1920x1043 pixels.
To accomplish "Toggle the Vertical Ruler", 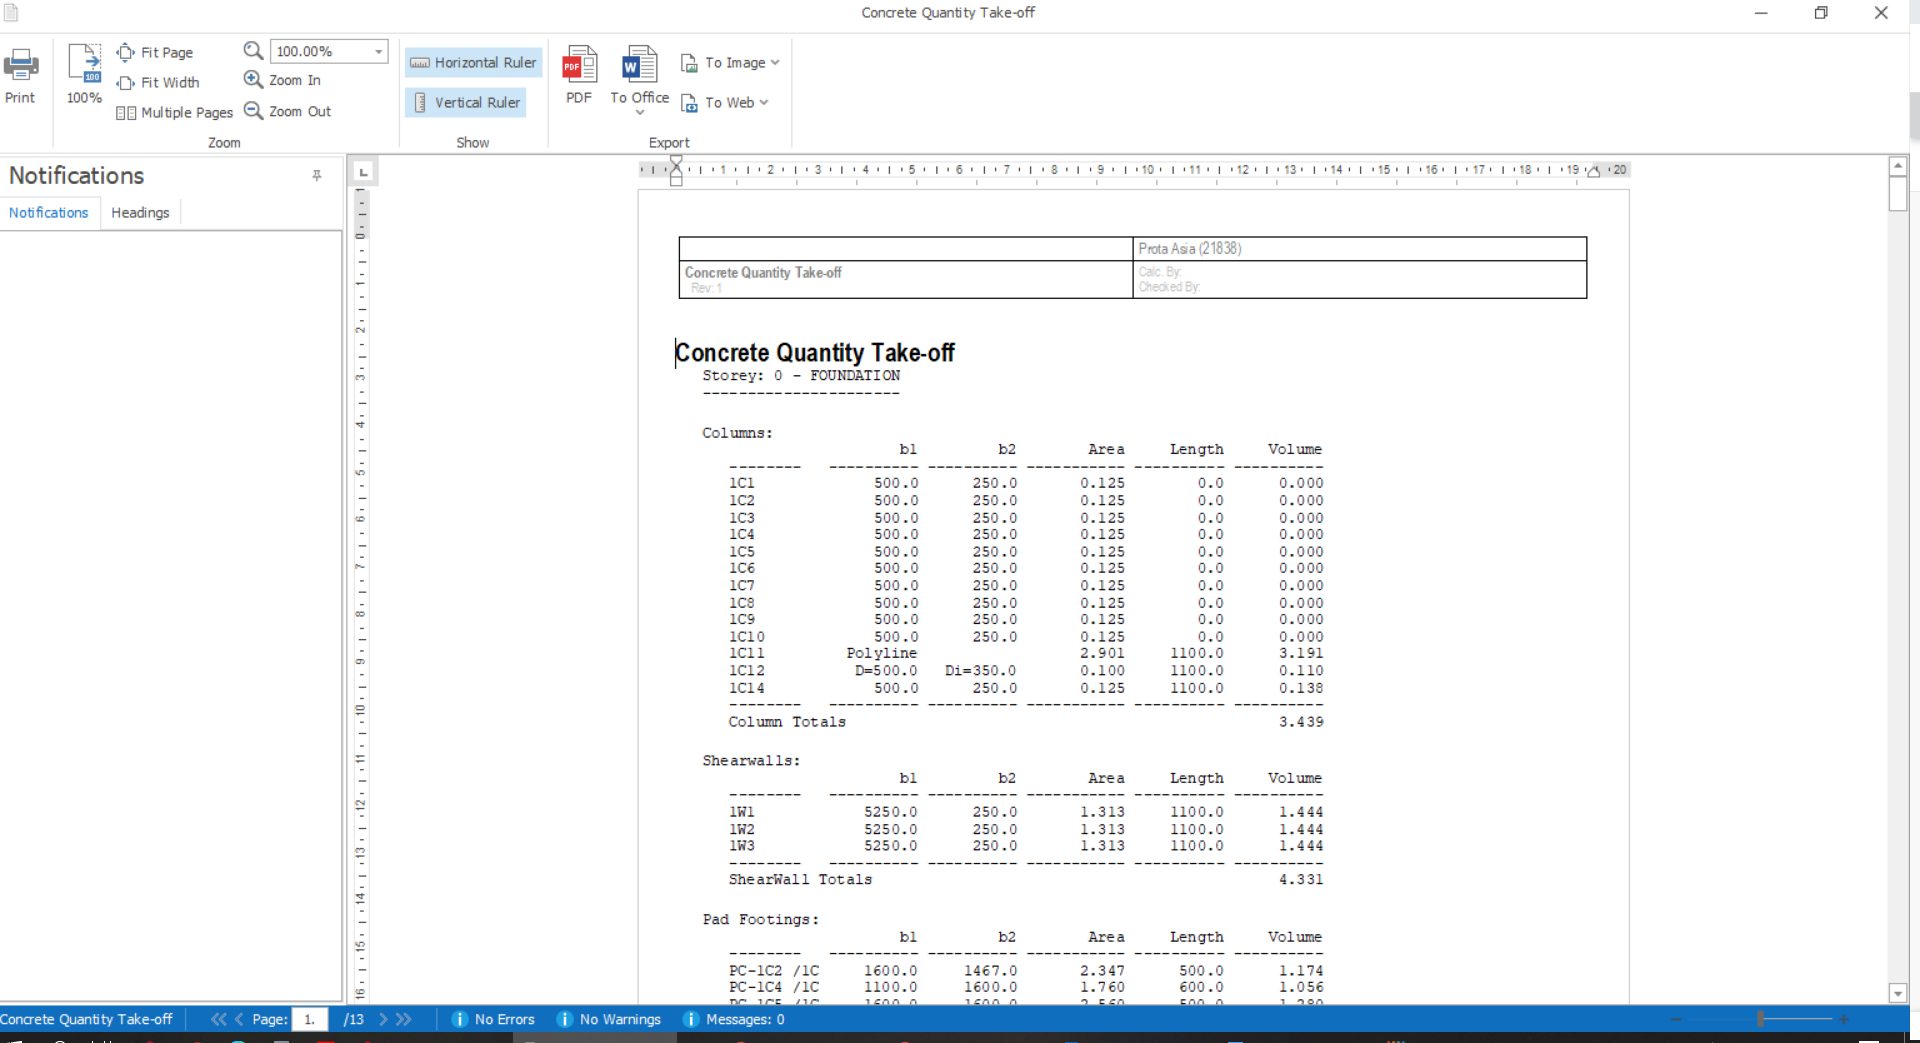I will 466,102.
